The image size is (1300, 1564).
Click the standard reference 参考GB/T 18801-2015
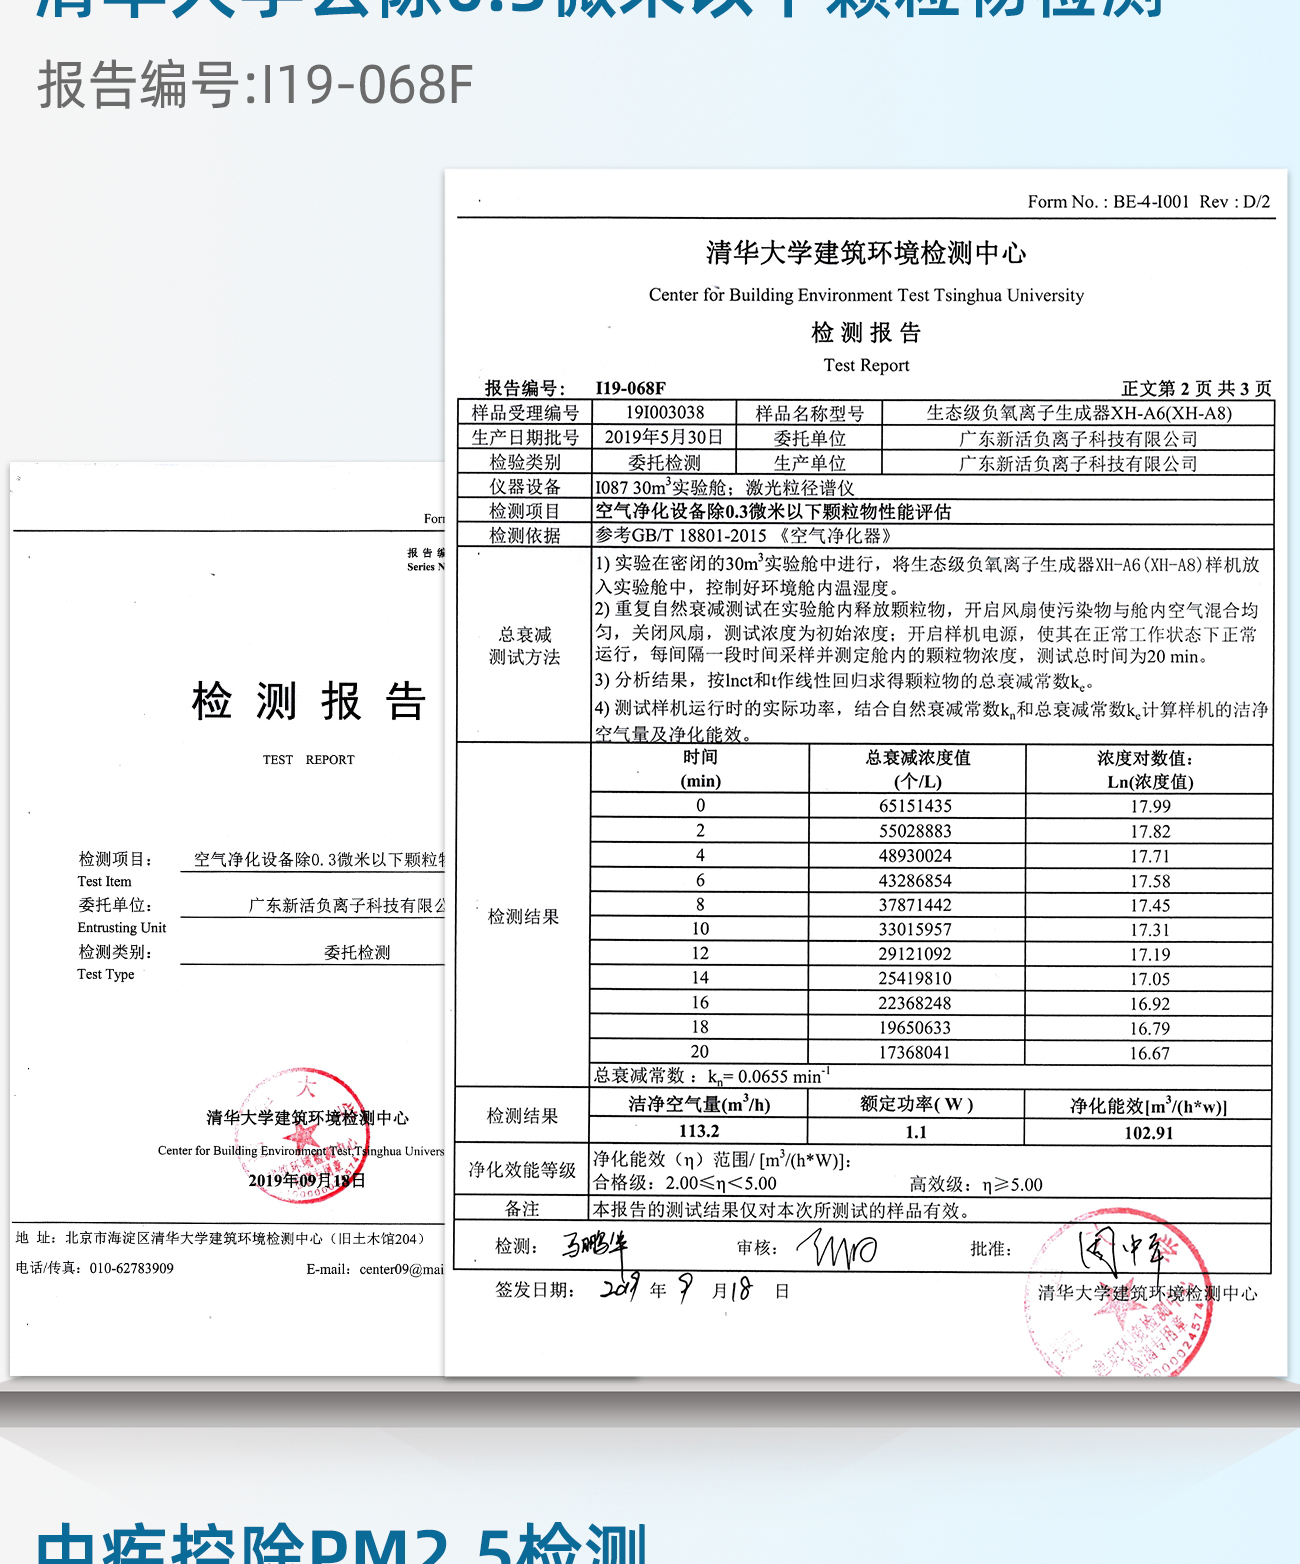click(742, 536)
